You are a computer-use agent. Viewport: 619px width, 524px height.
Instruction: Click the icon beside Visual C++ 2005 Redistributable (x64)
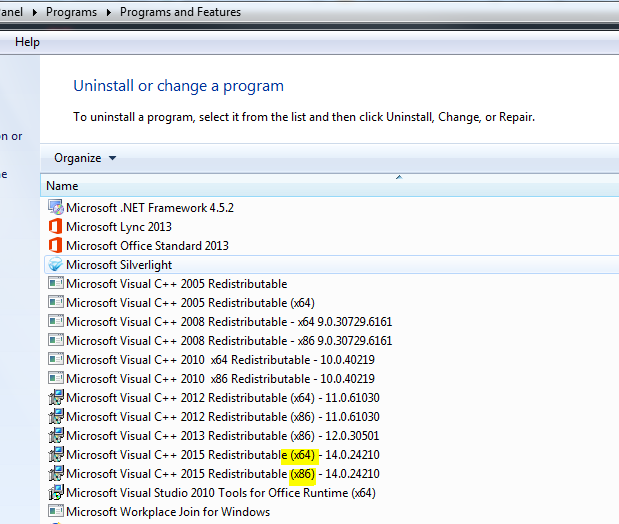(56, 302)
